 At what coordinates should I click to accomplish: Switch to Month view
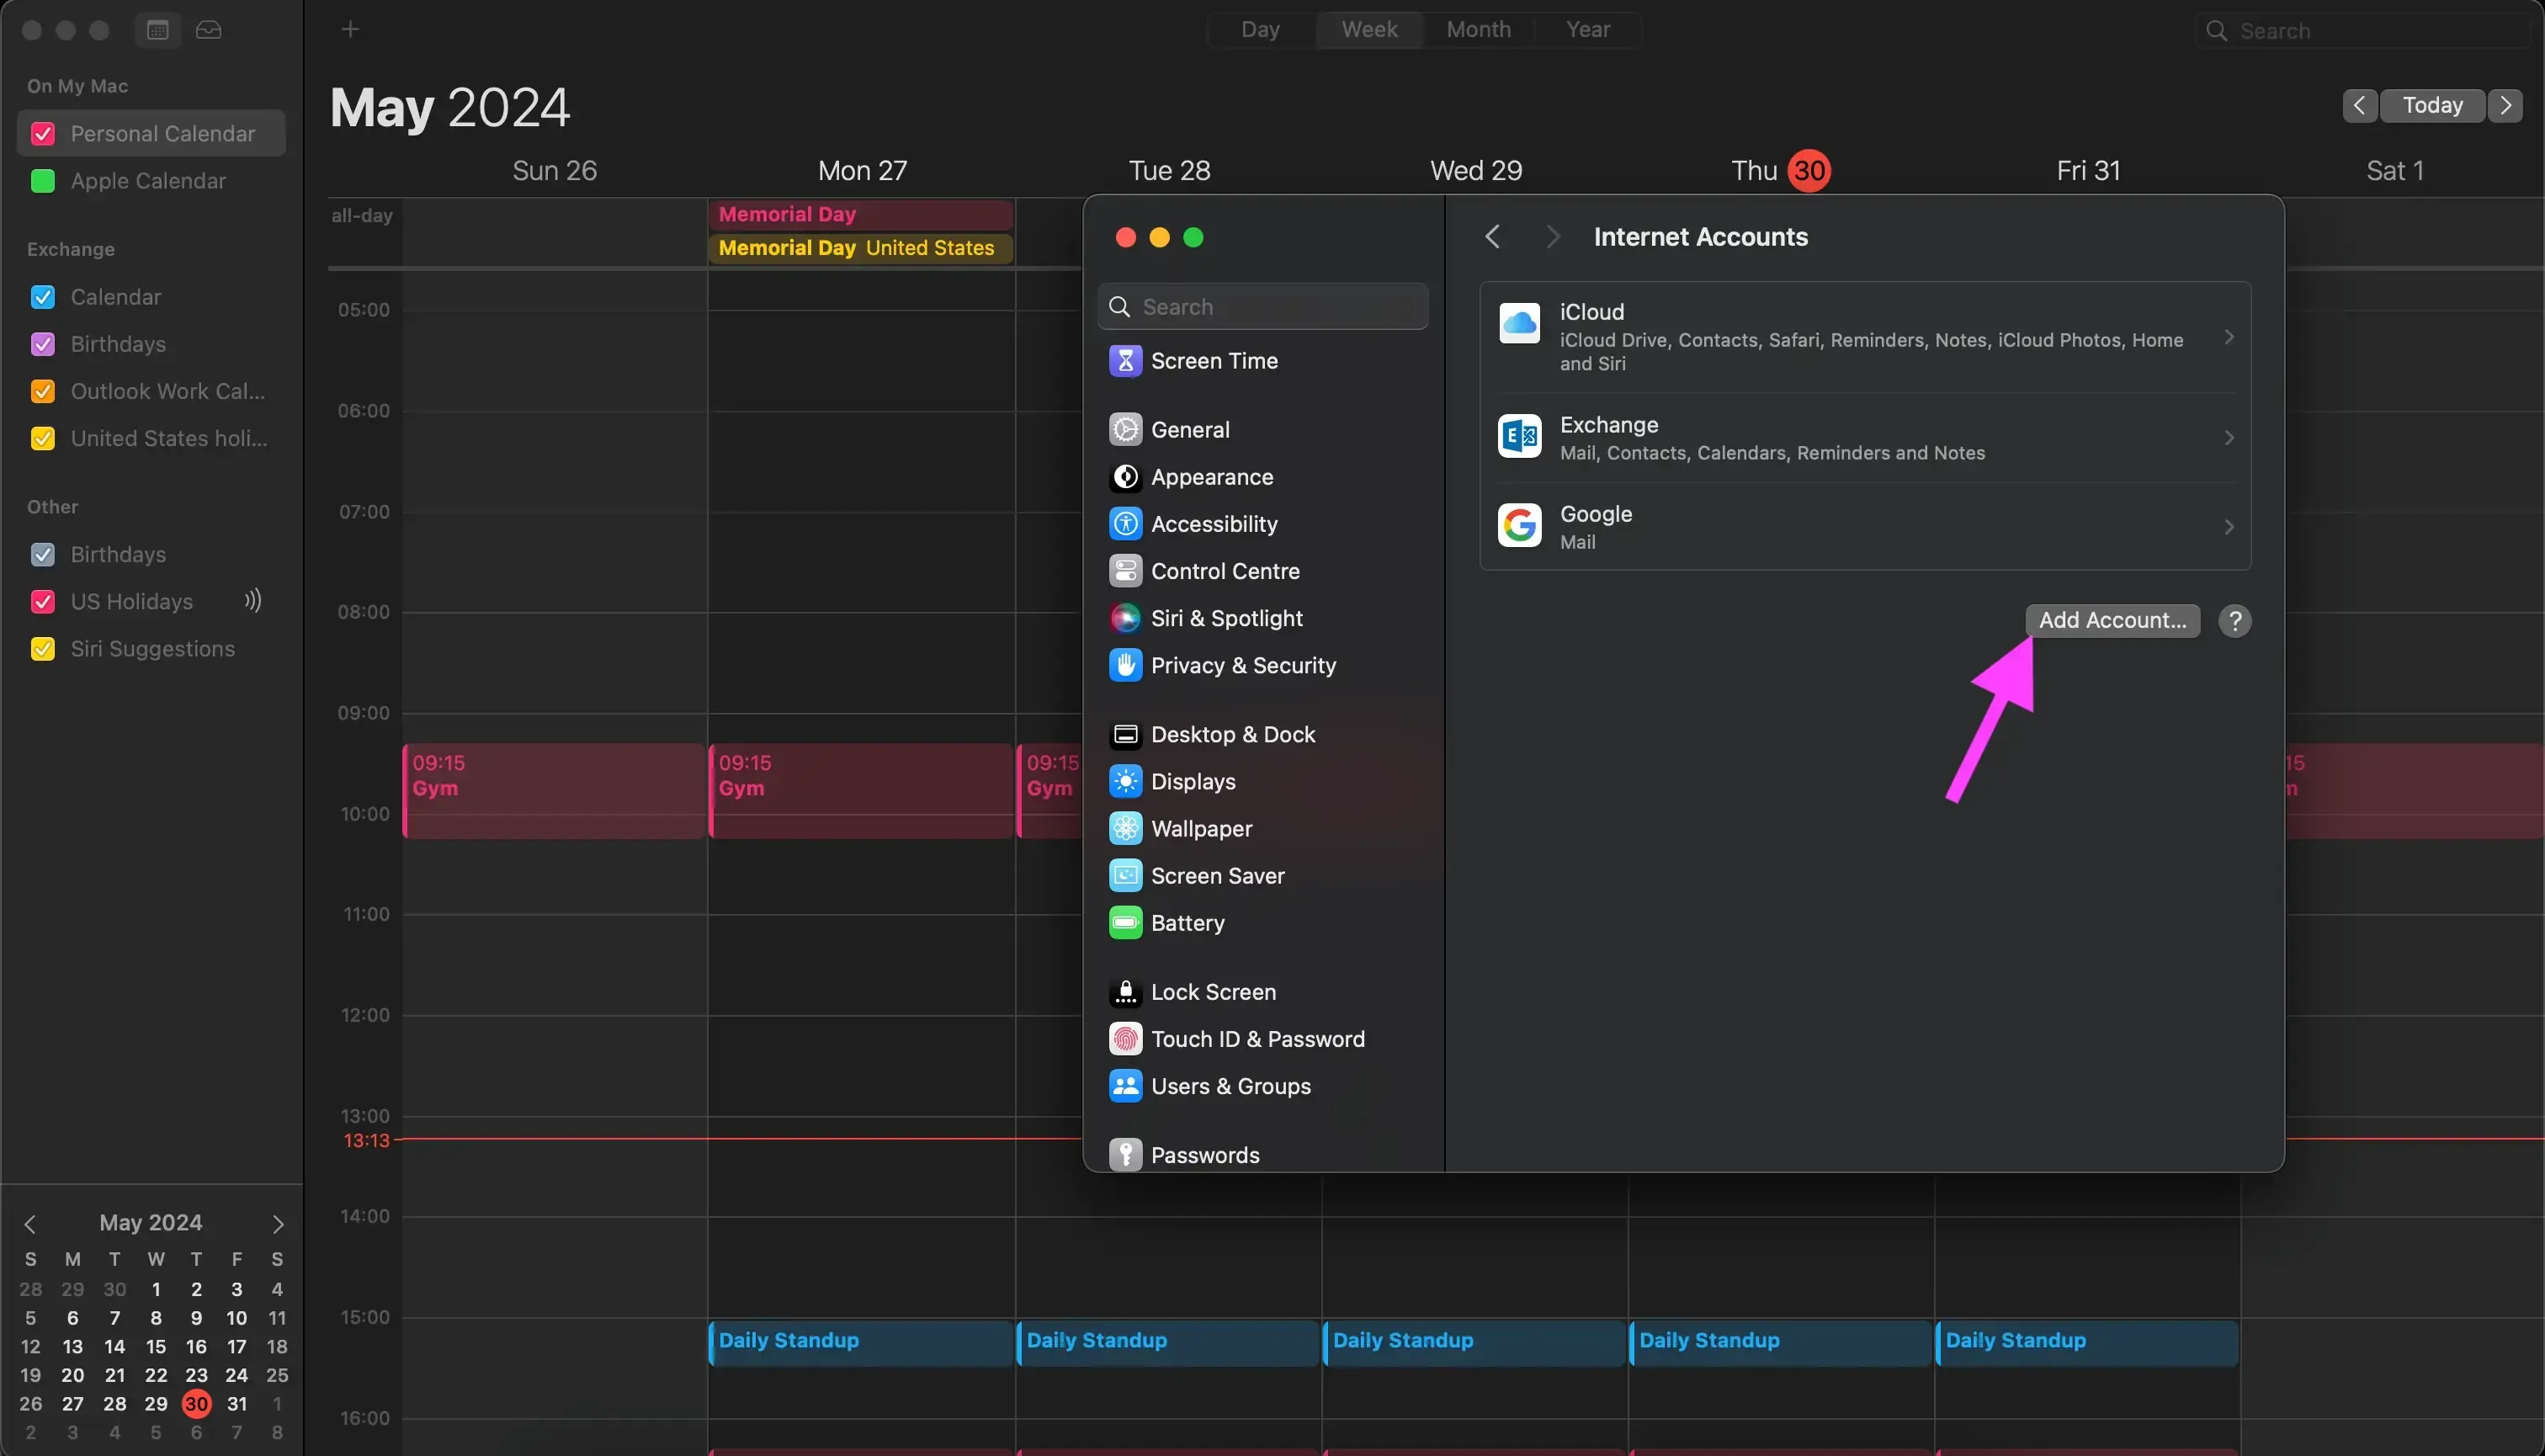point(1477,29)
